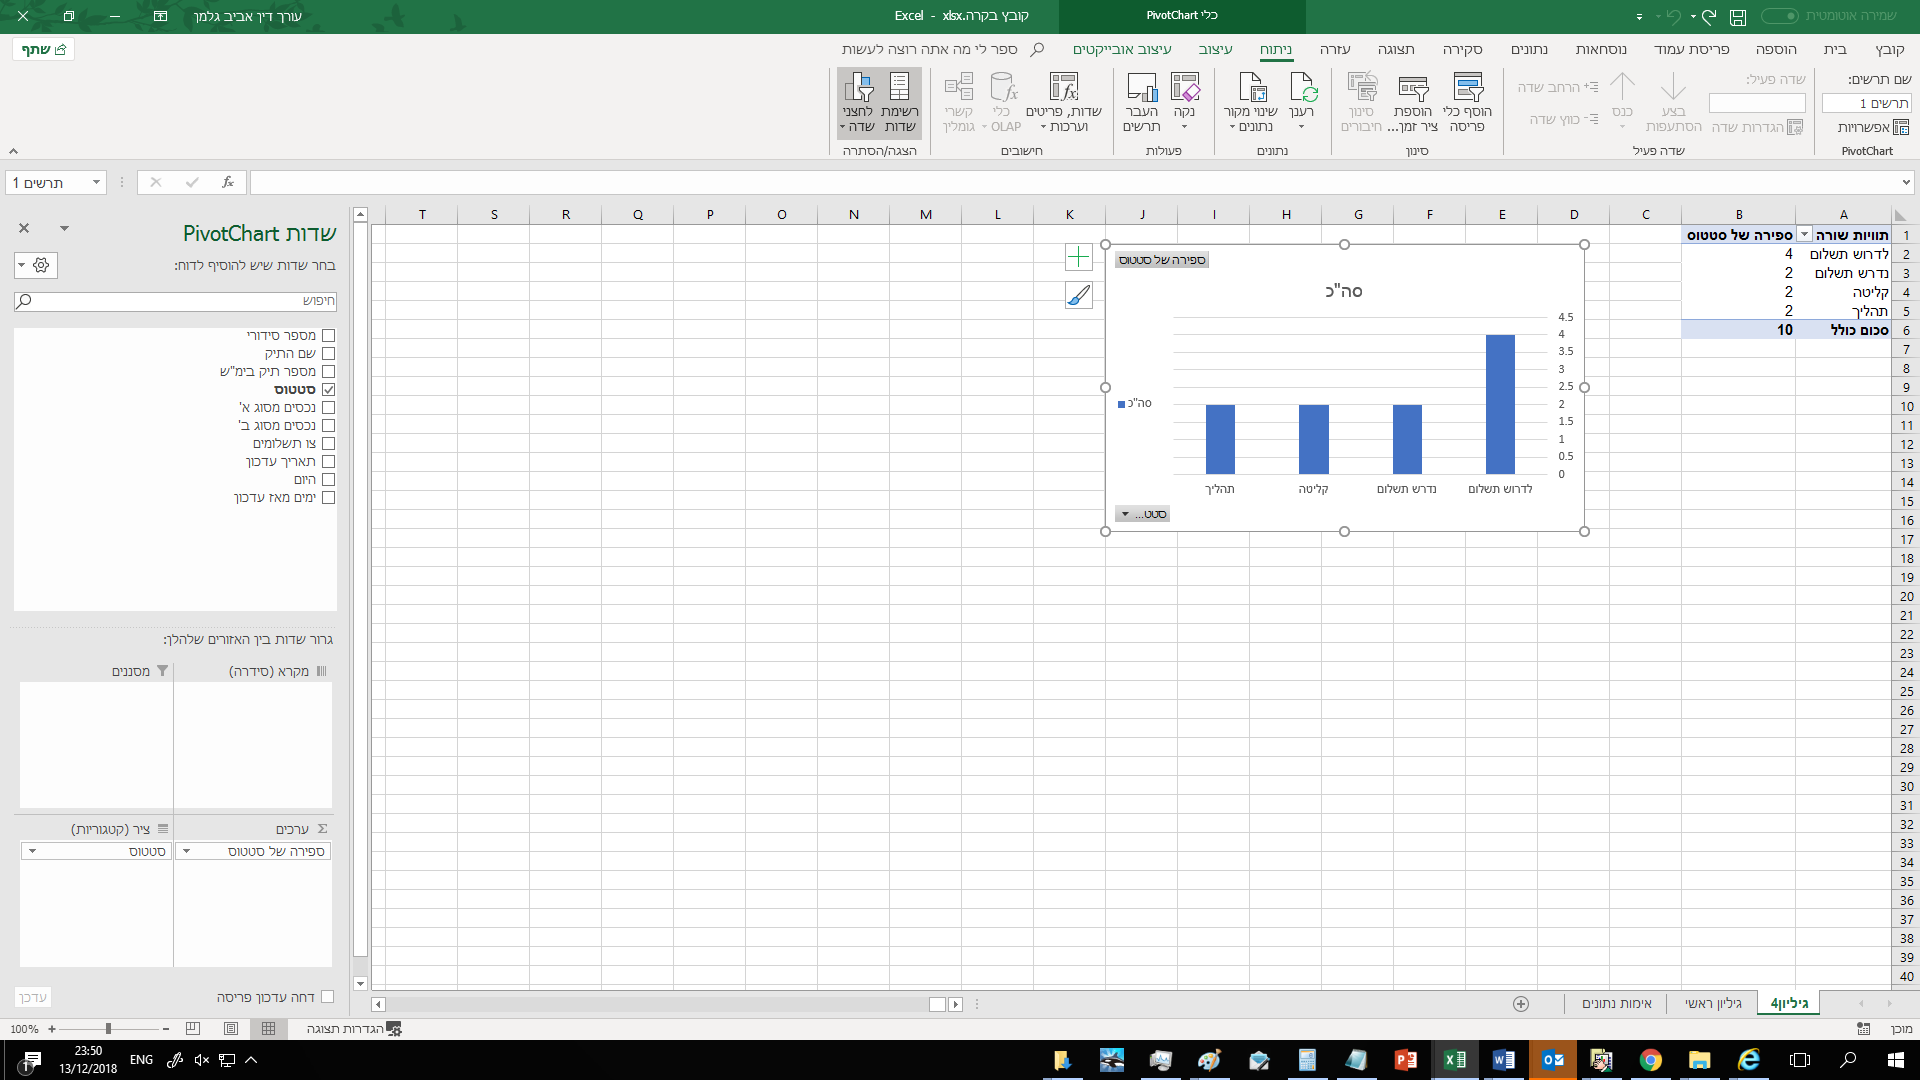Expand the formula bar
Viewport: 1920px width, 1080px height.
[1906, 182]
